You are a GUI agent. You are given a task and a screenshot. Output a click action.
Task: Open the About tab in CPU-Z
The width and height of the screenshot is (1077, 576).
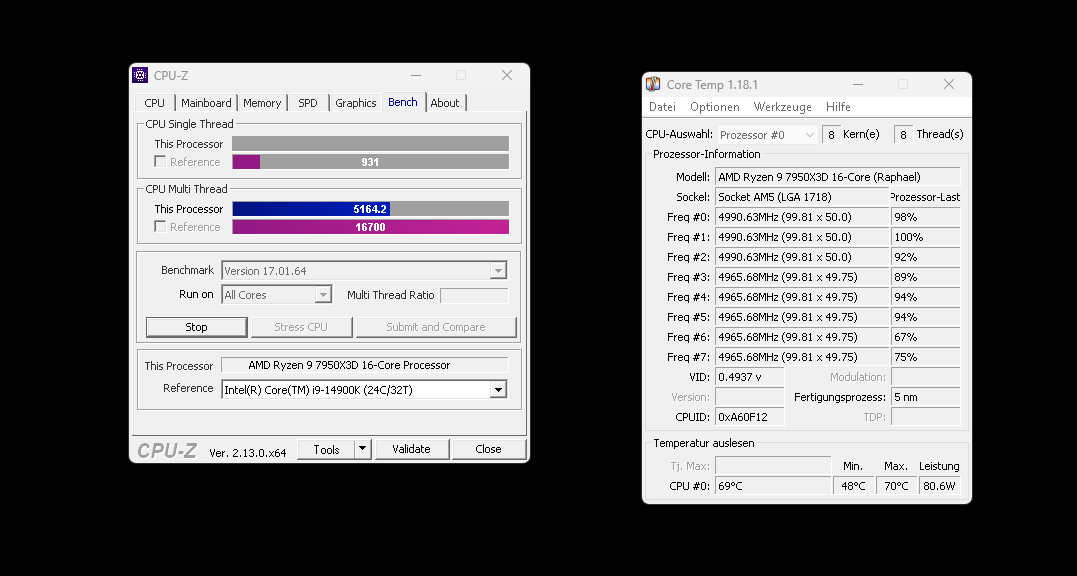tap(445, 103)
